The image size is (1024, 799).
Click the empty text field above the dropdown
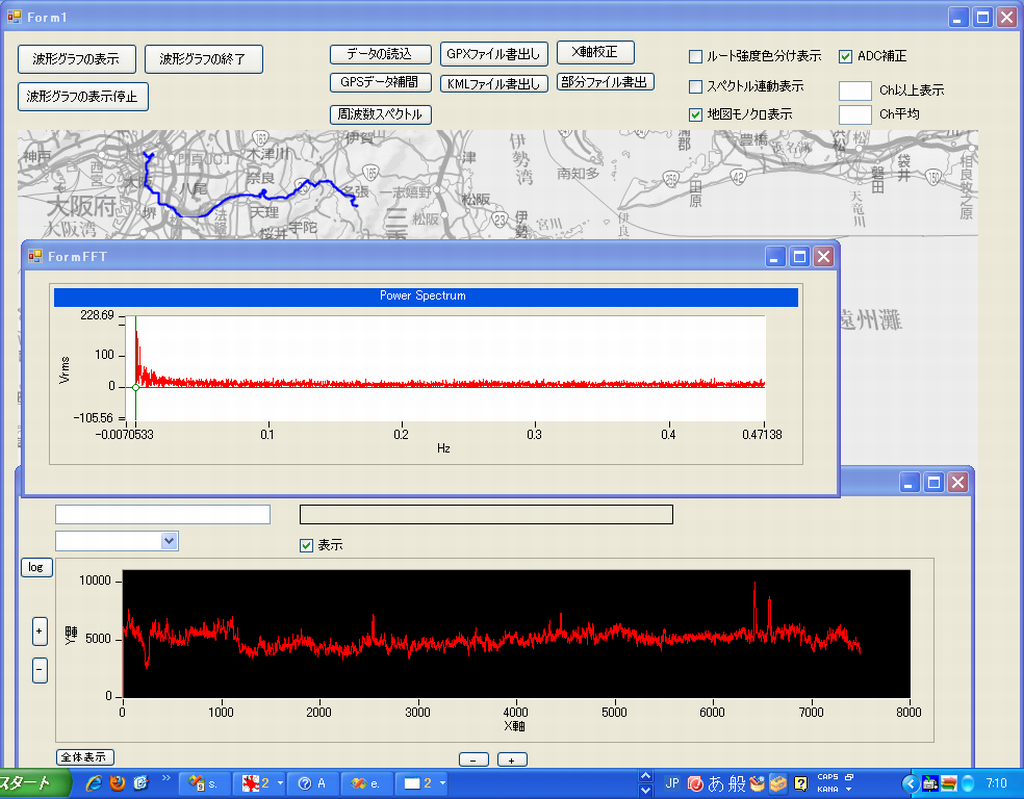click(163, 514)
